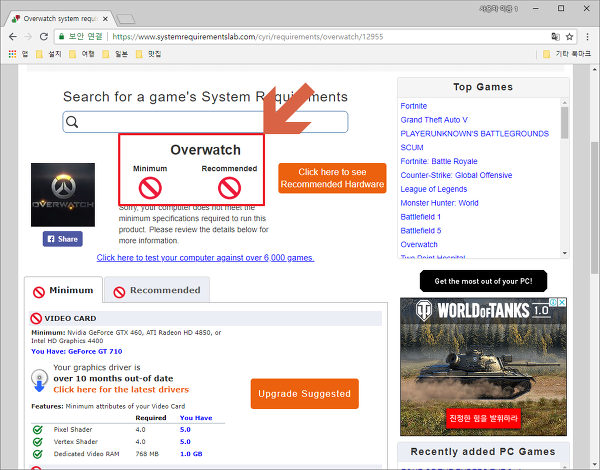Click here to see Recommended Hardware
This screenshot has height=470, width=600.
coord(332,178)
